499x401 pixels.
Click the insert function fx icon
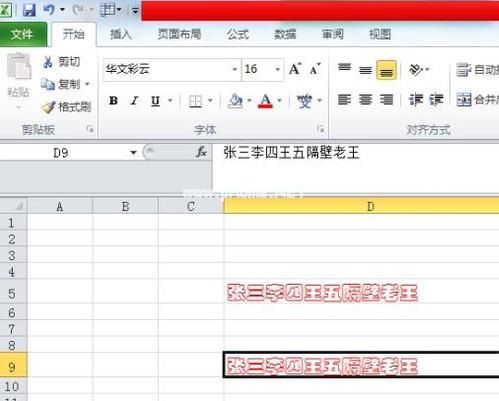[x=201, y=153]
